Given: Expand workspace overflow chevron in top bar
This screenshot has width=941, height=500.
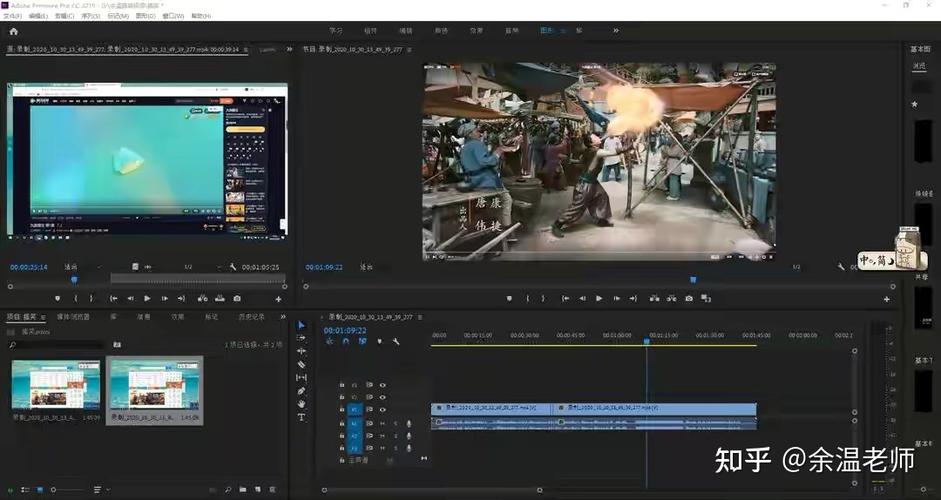Looking at the screenshot, I should pos(616,31).
